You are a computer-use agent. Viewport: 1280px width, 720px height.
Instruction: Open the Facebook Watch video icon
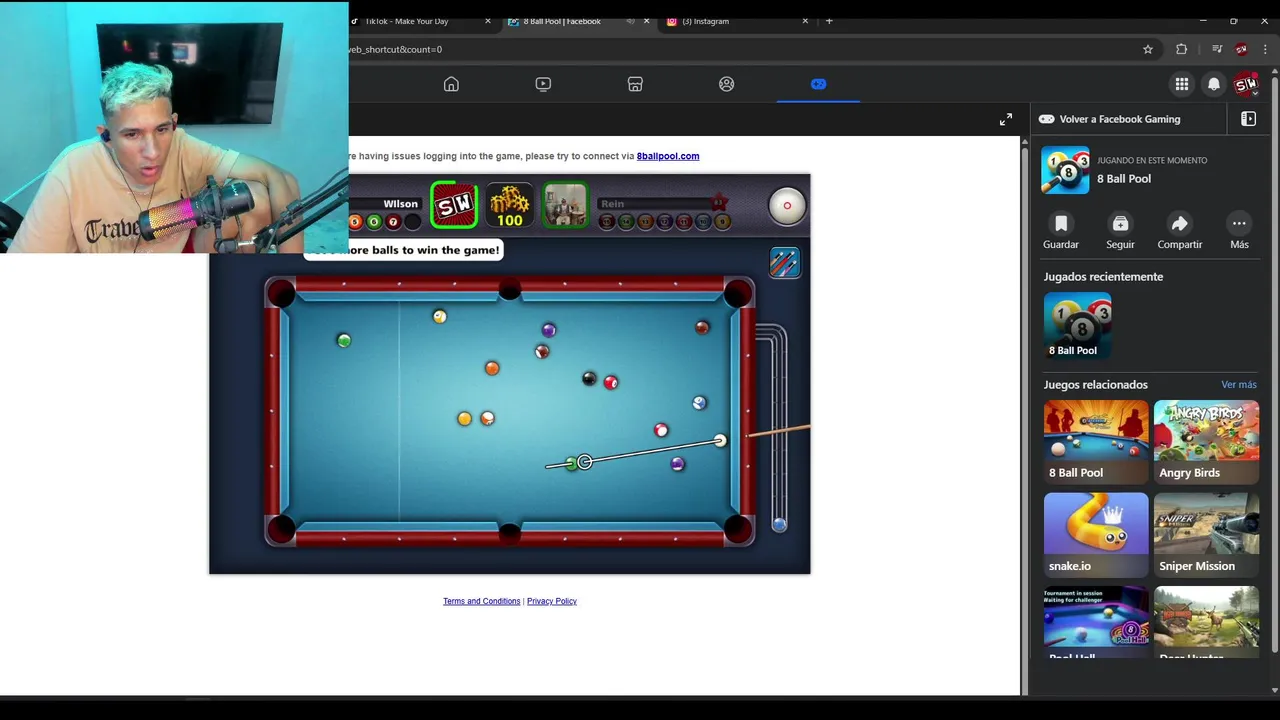click(543, 84)
